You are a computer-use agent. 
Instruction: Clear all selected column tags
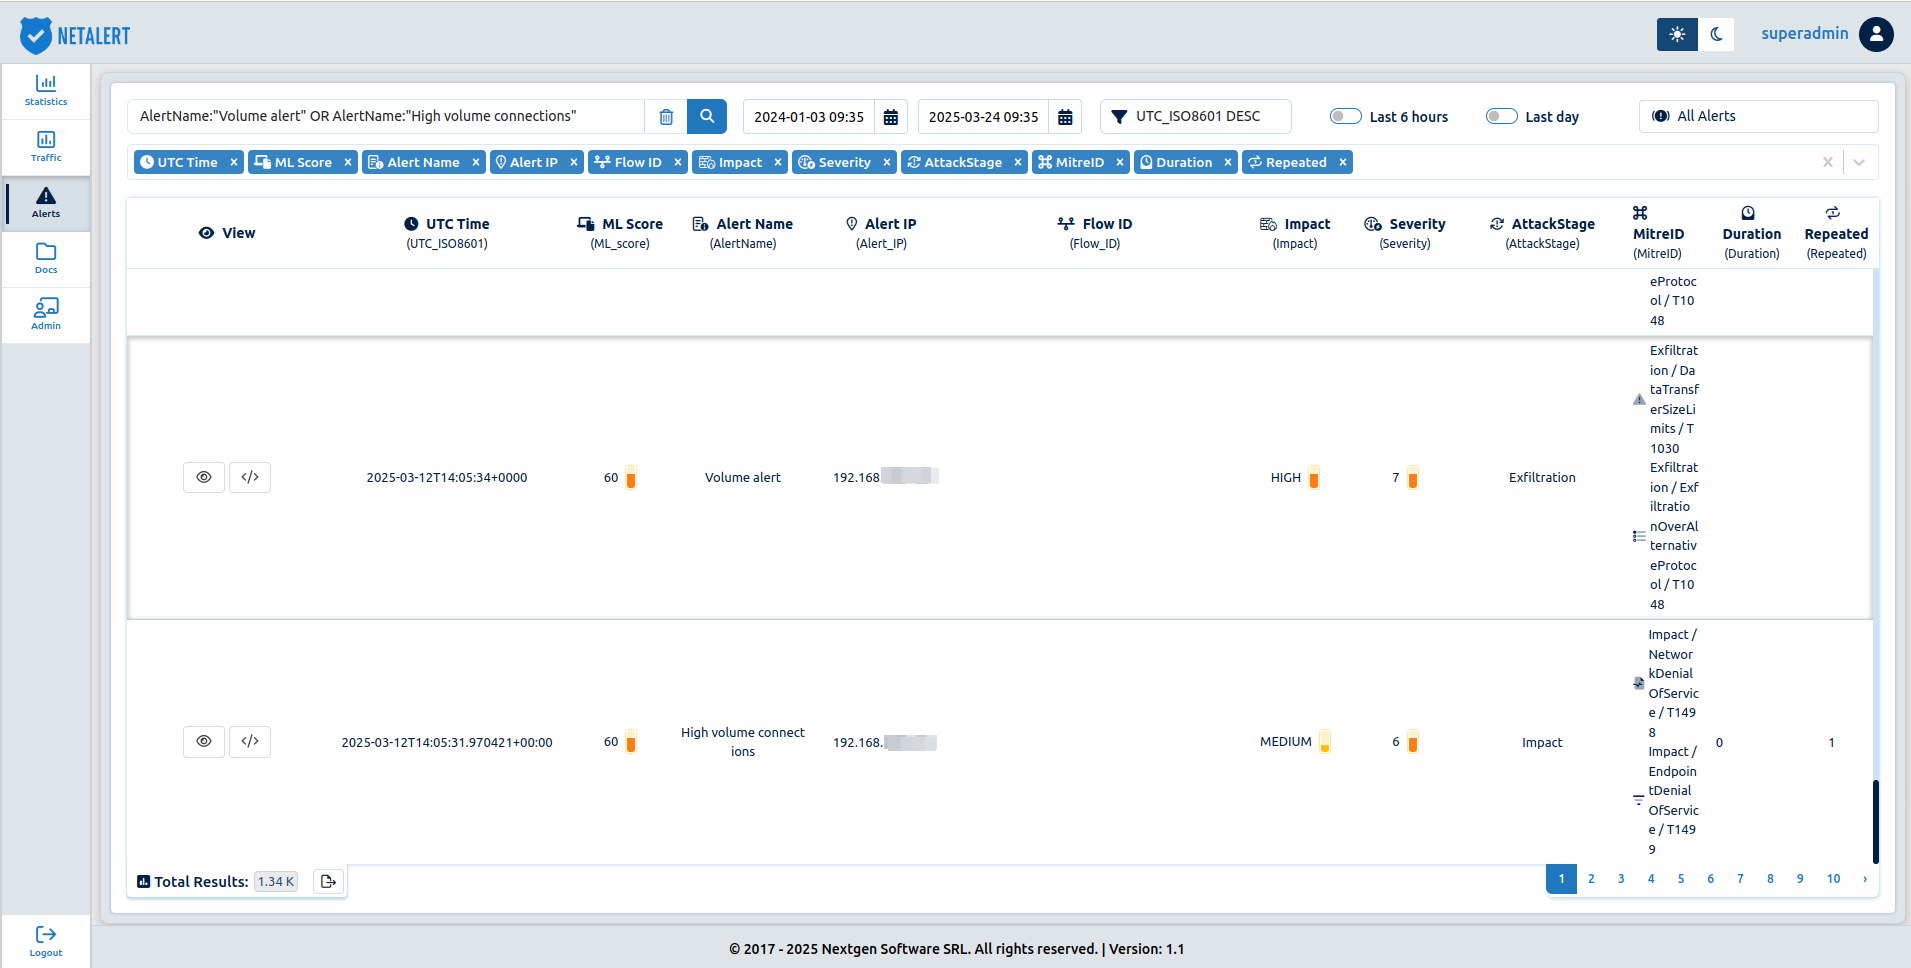point(1828,162)
